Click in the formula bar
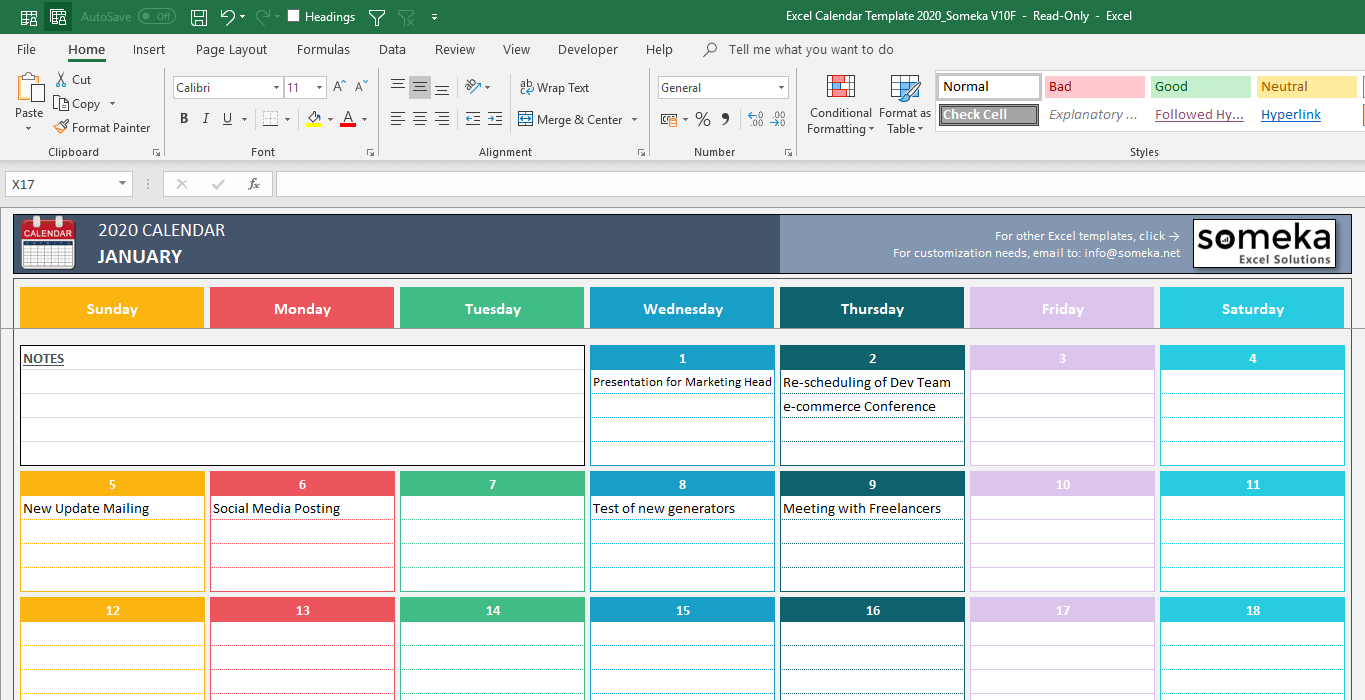 pos(820,184)
